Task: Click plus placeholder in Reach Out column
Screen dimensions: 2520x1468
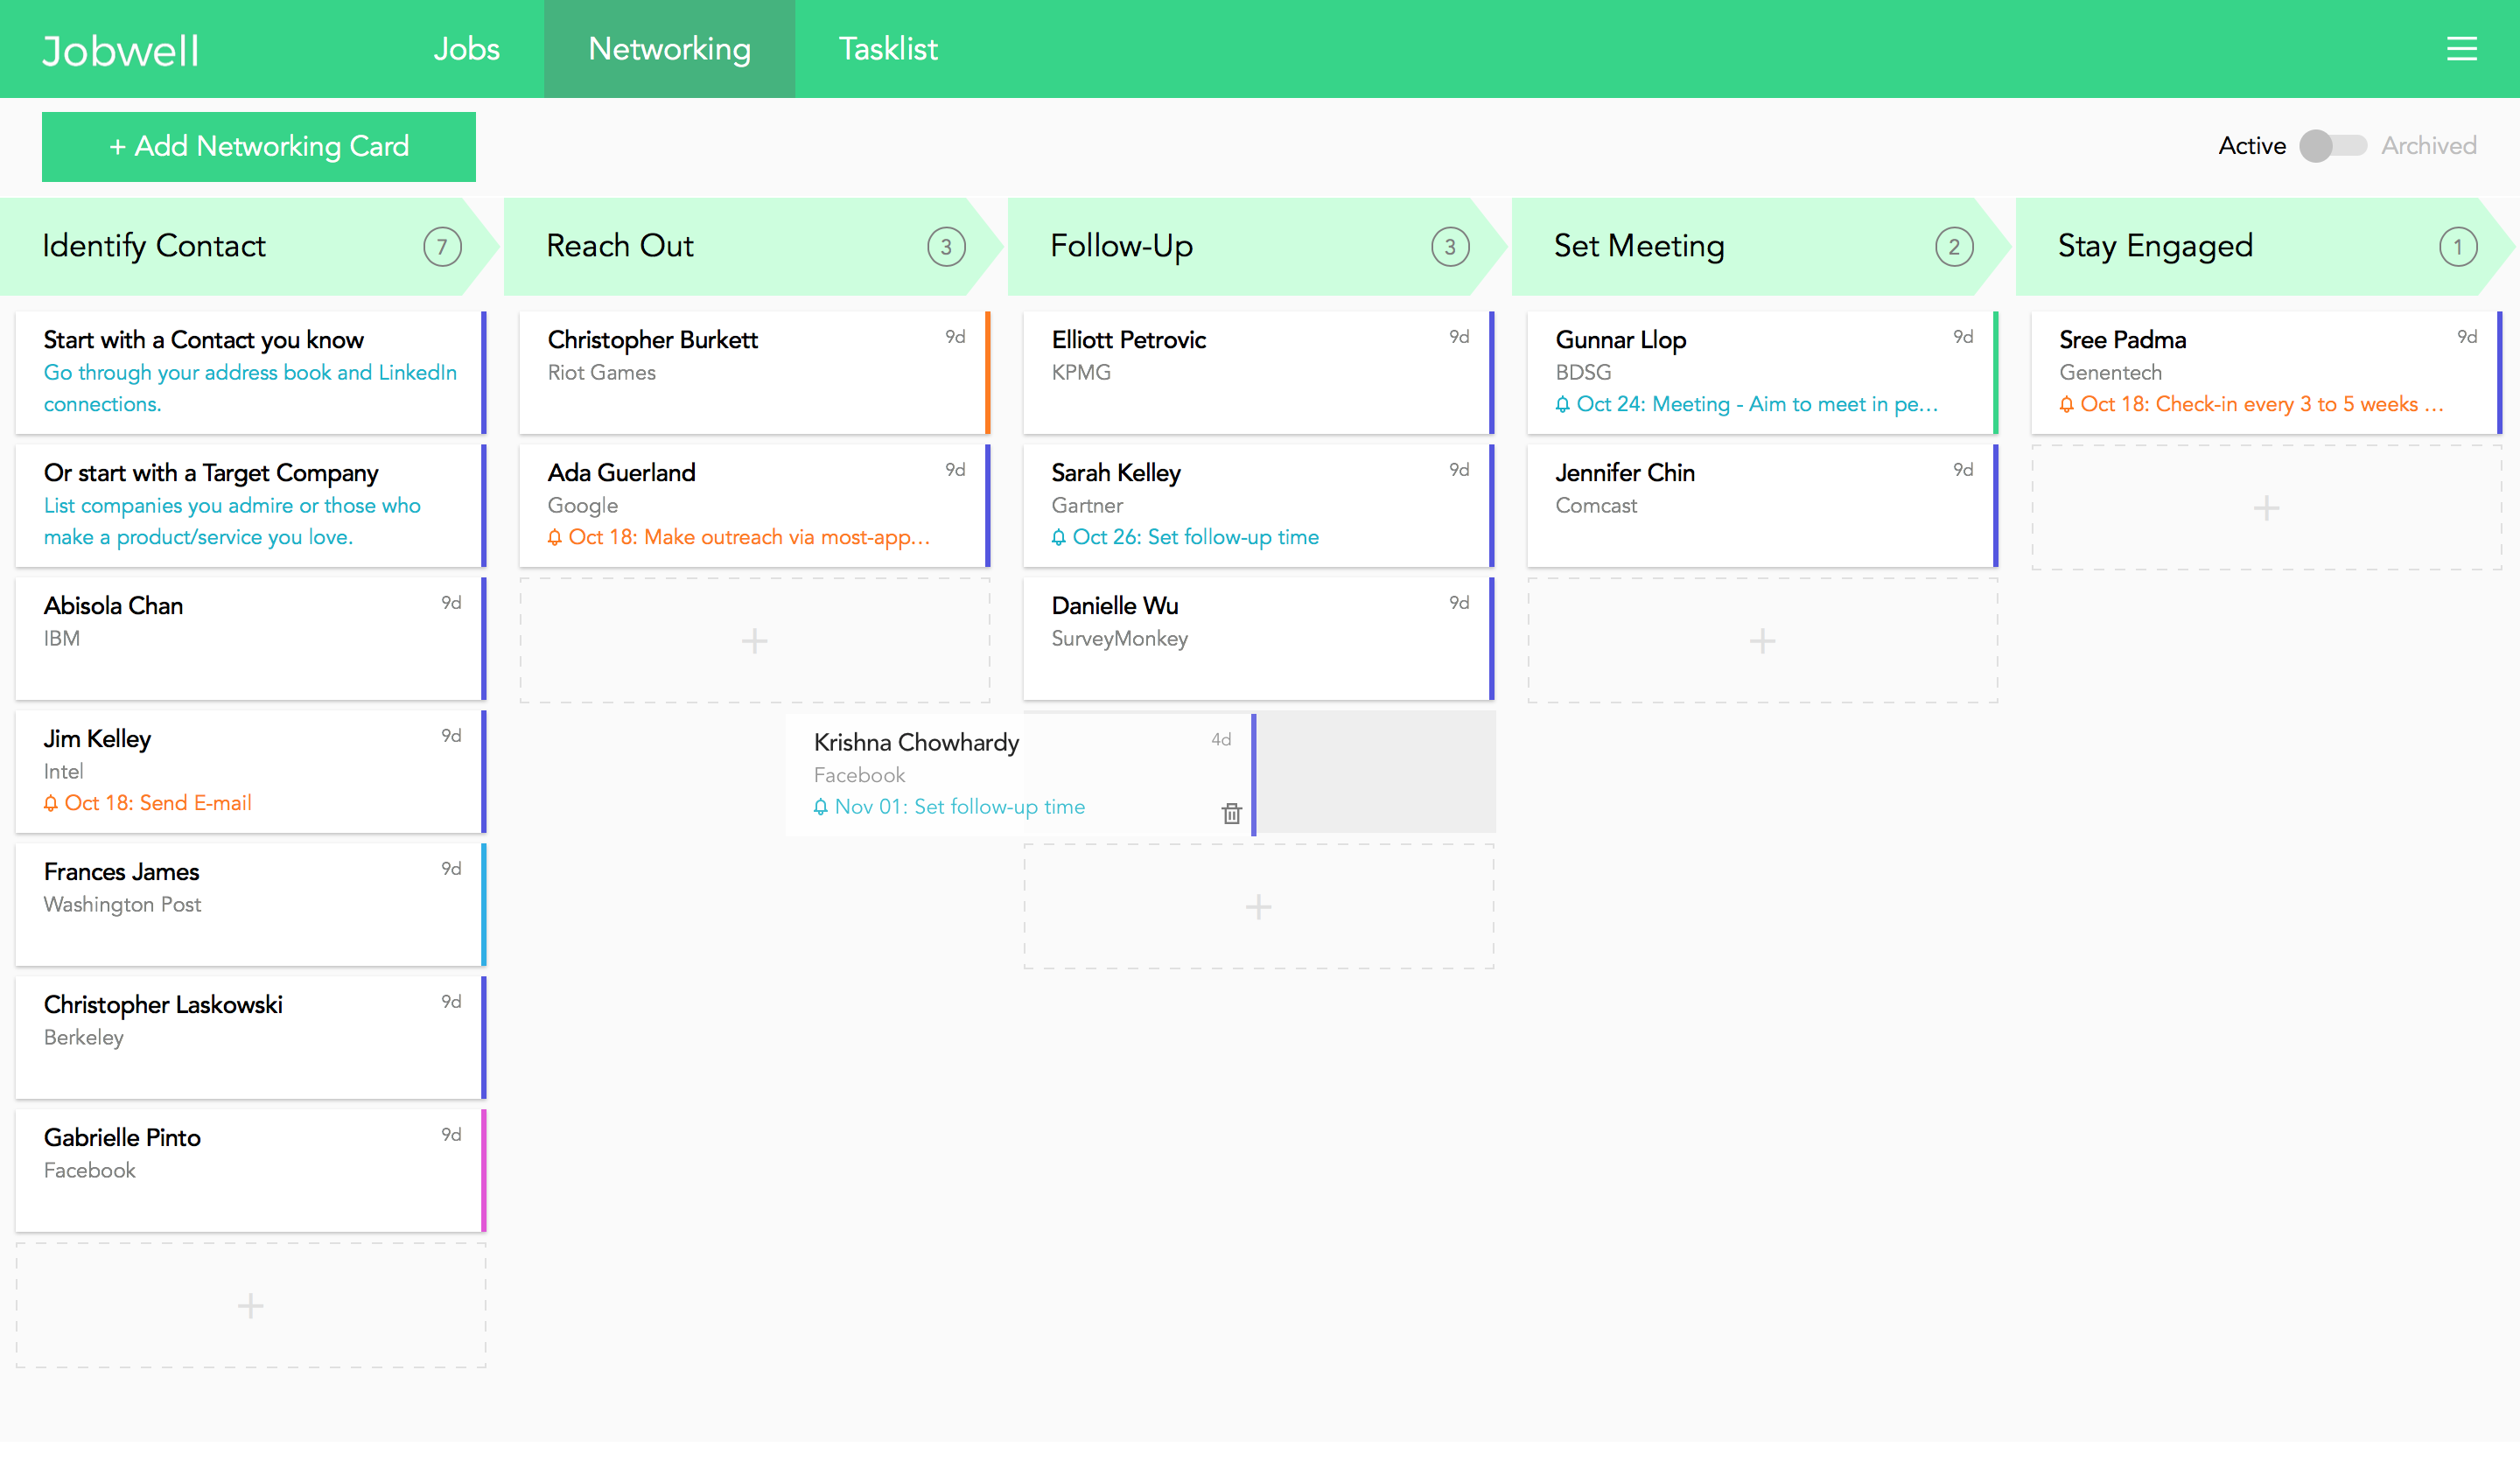Action: click(x=754, y=640)
